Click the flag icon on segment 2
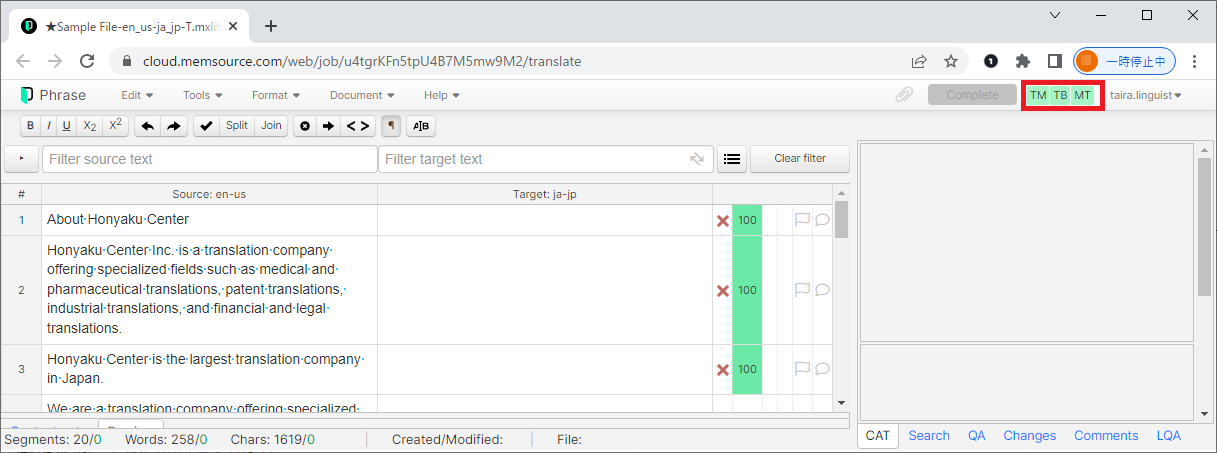1217x453 pixels. pos(801,290)
